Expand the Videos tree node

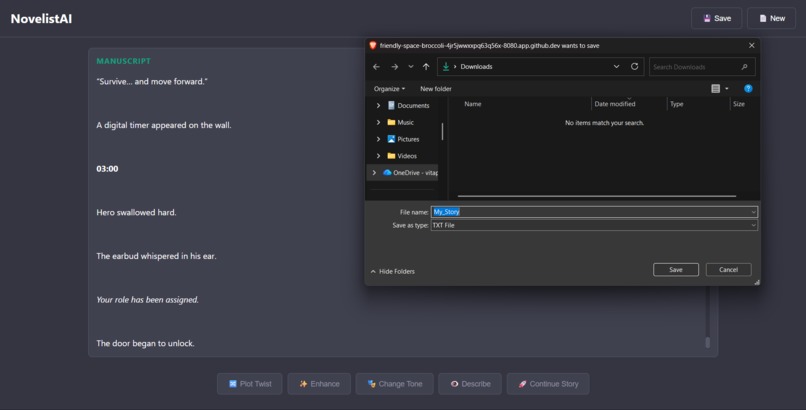point(378,156)
